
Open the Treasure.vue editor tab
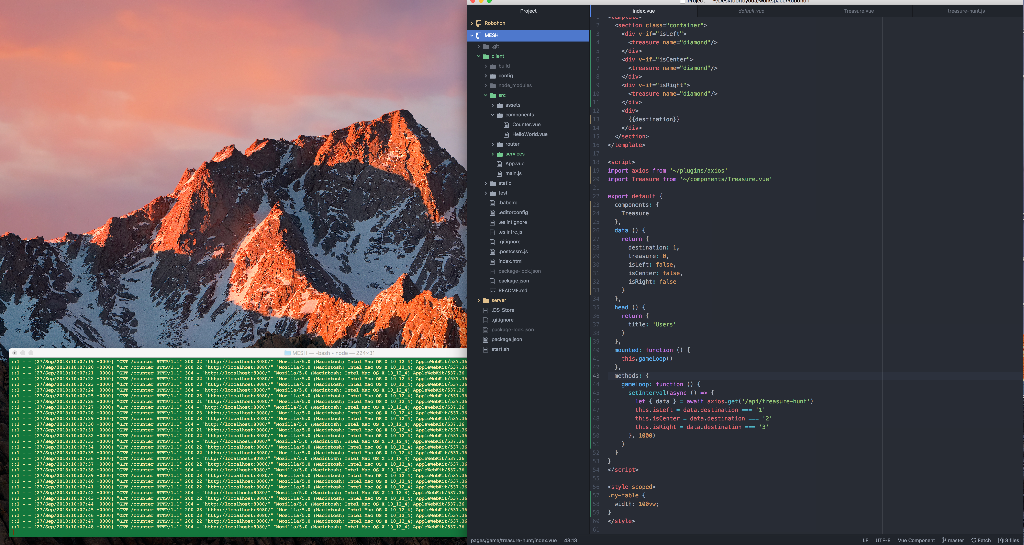pyautogui.click(x=859, y=11)
